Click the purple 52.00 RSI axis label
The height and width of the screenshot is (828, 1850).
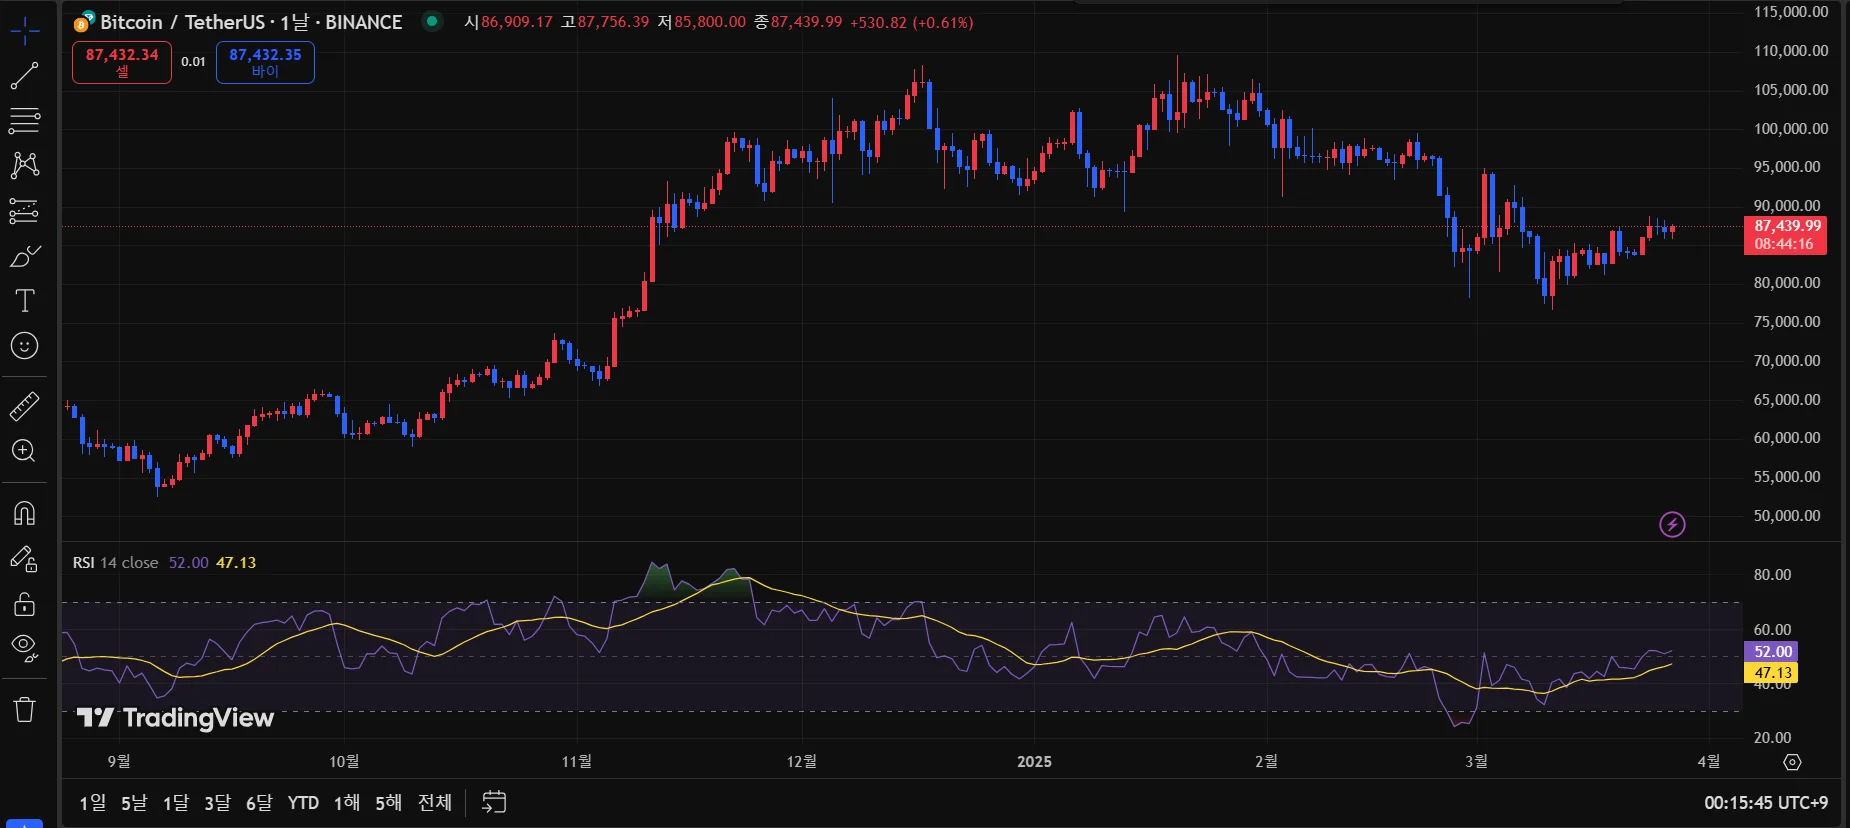[1772, 652]
